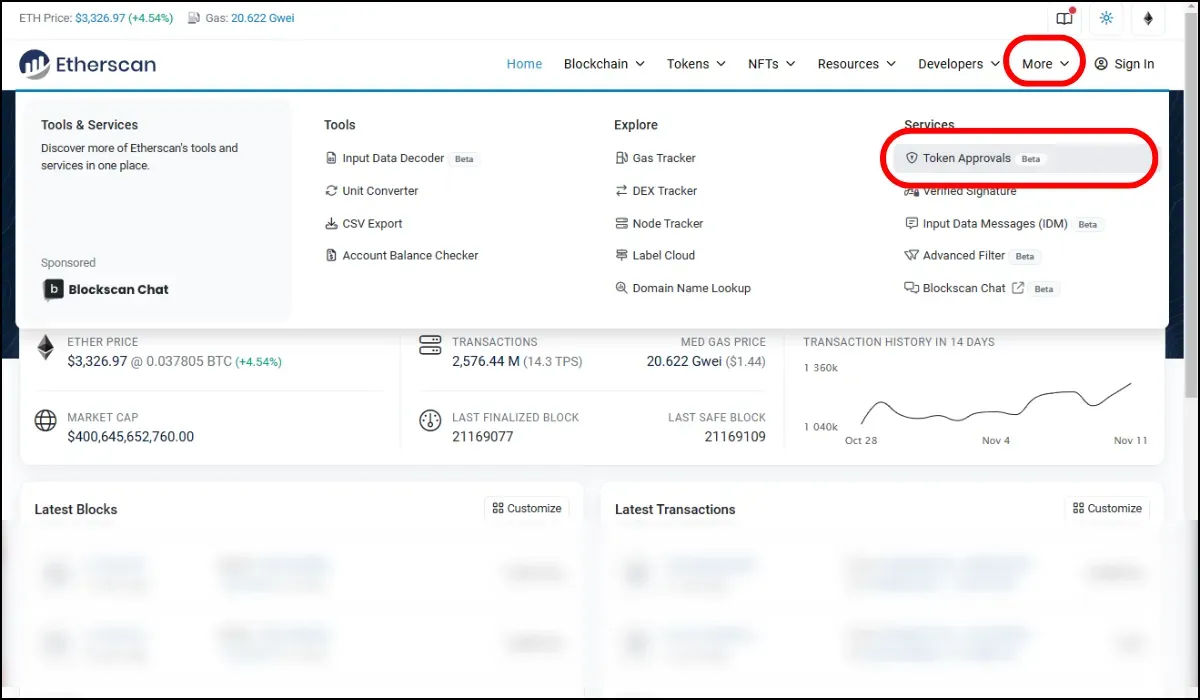Expand the Blockchain dropdown menu
The image size is (1200, 700).
604,64
